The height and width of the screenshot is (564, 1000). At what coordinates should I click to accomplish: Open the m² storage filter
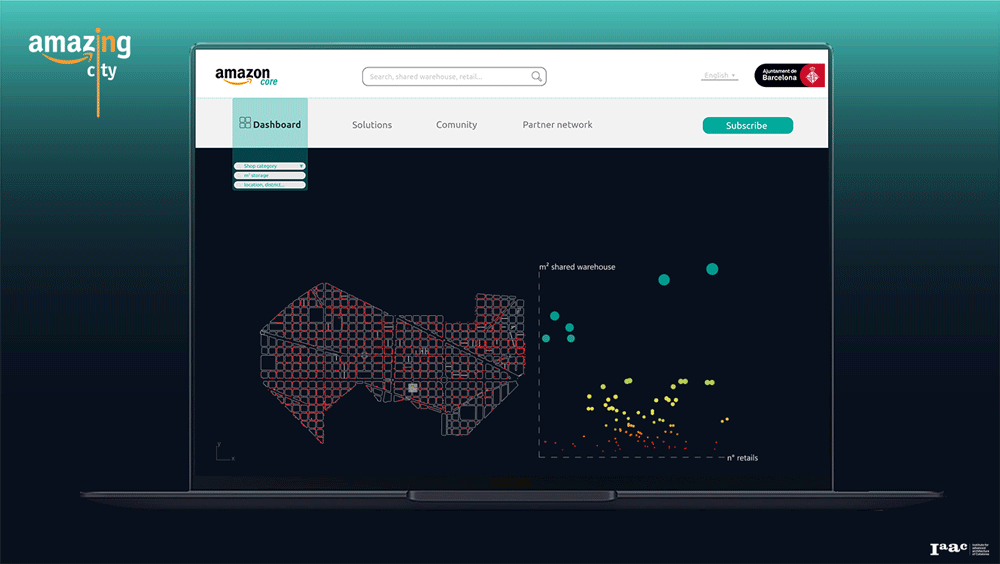[270, 175]
